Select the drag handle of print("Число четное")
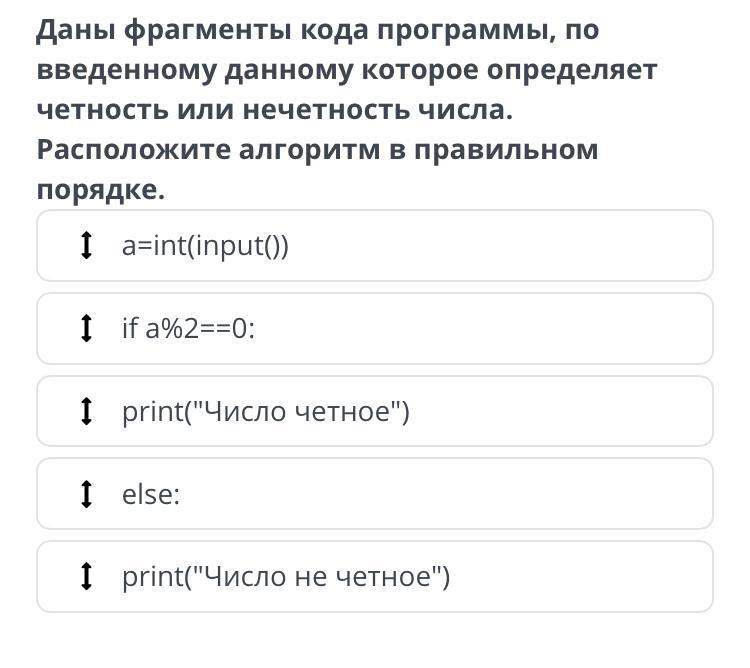 87,411
